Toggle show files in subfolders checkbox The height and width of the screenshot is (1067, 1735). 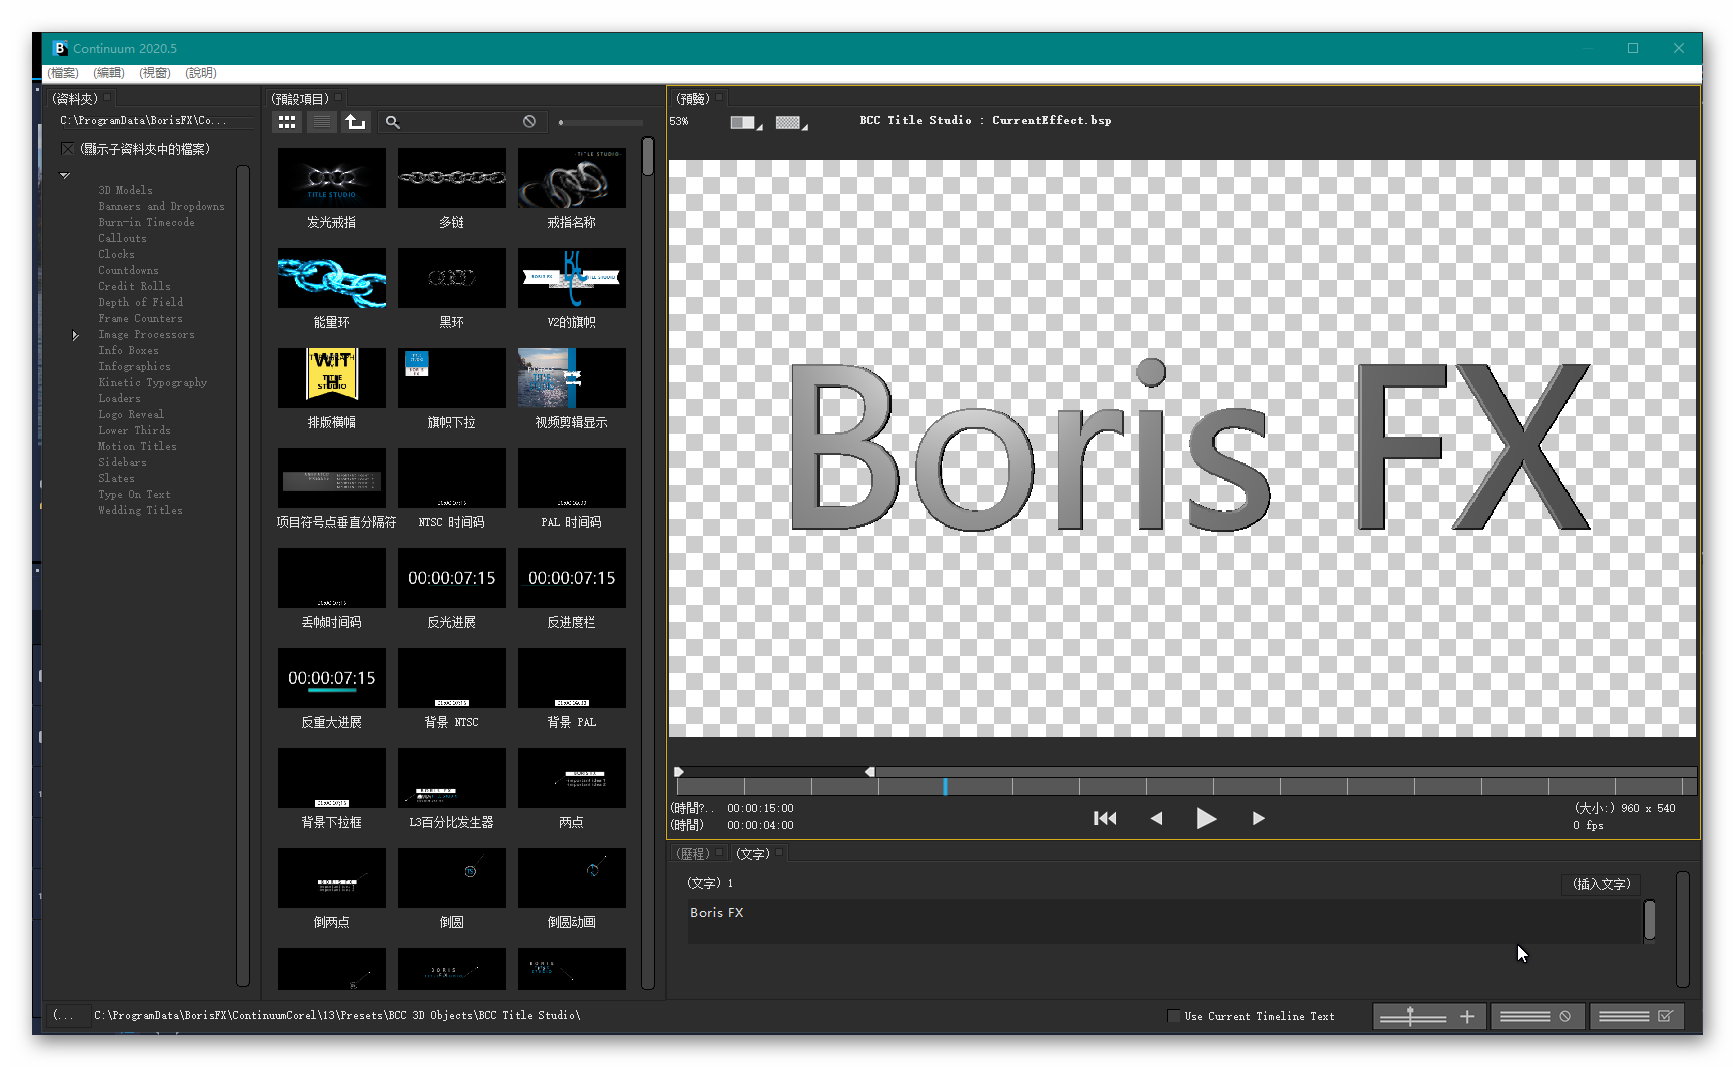[68, 149]
